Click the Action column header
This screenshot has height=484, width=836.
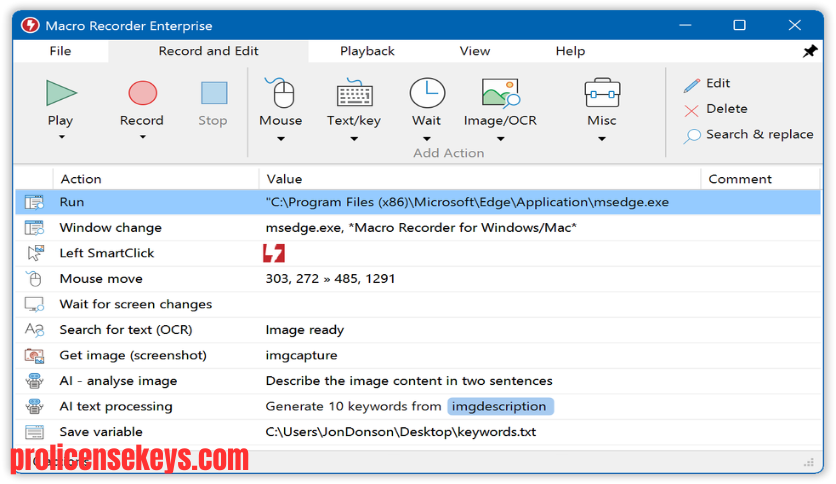pos(81,179)
